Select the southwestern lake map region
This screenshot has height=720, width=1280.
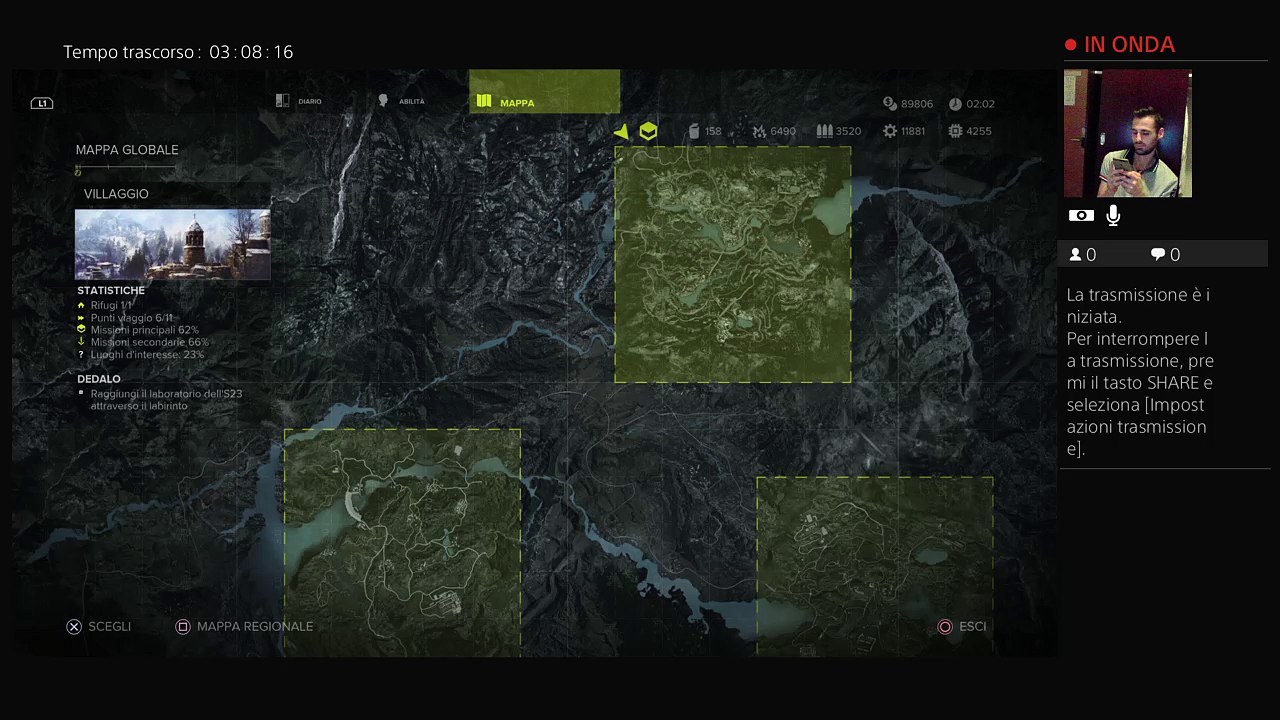point(402,542)
